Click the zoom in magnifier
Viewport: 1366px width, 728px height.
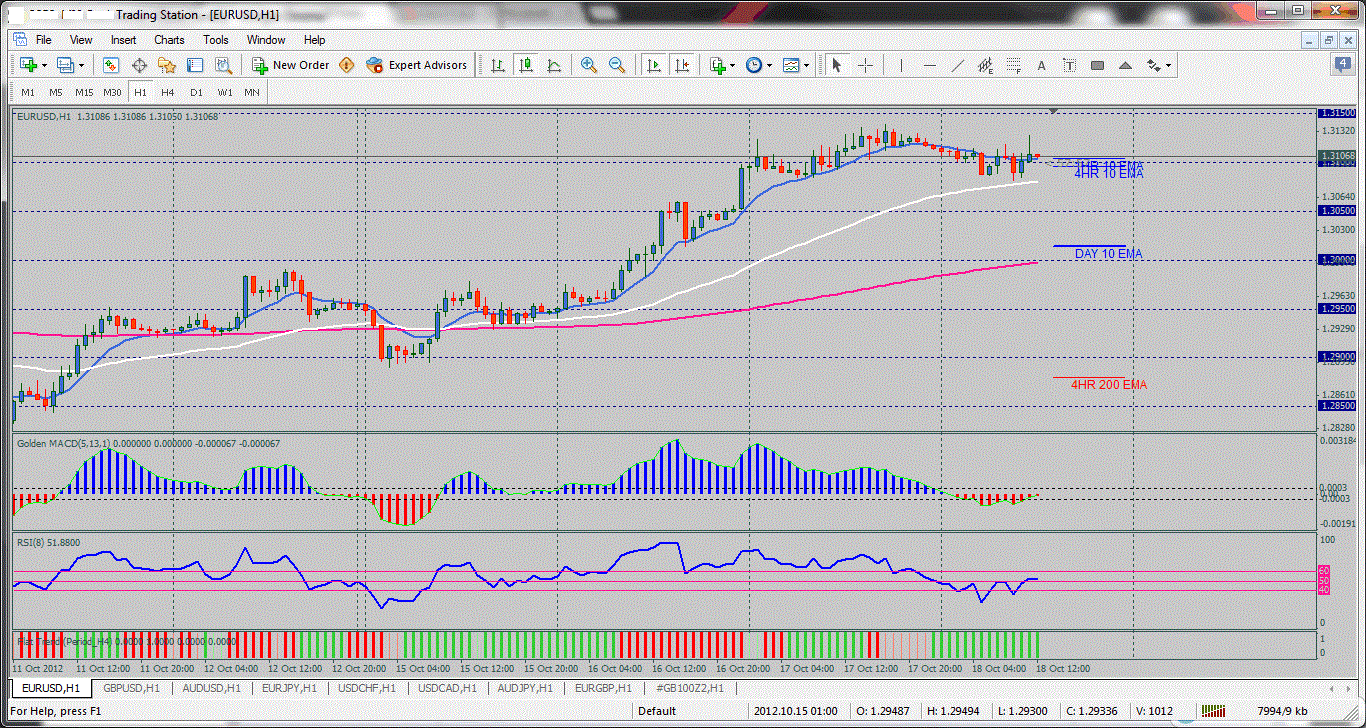(589, 65)
